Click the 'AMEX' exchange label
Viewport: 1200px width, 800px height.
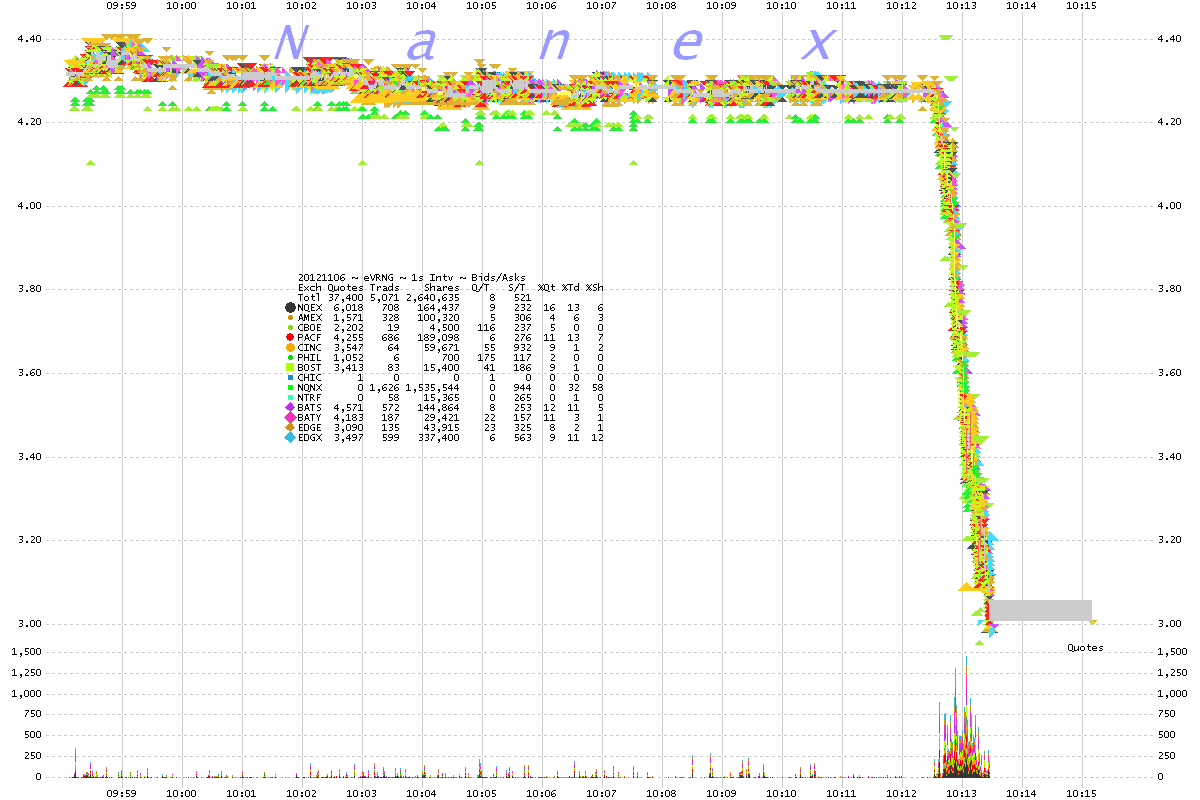point(310,317)
